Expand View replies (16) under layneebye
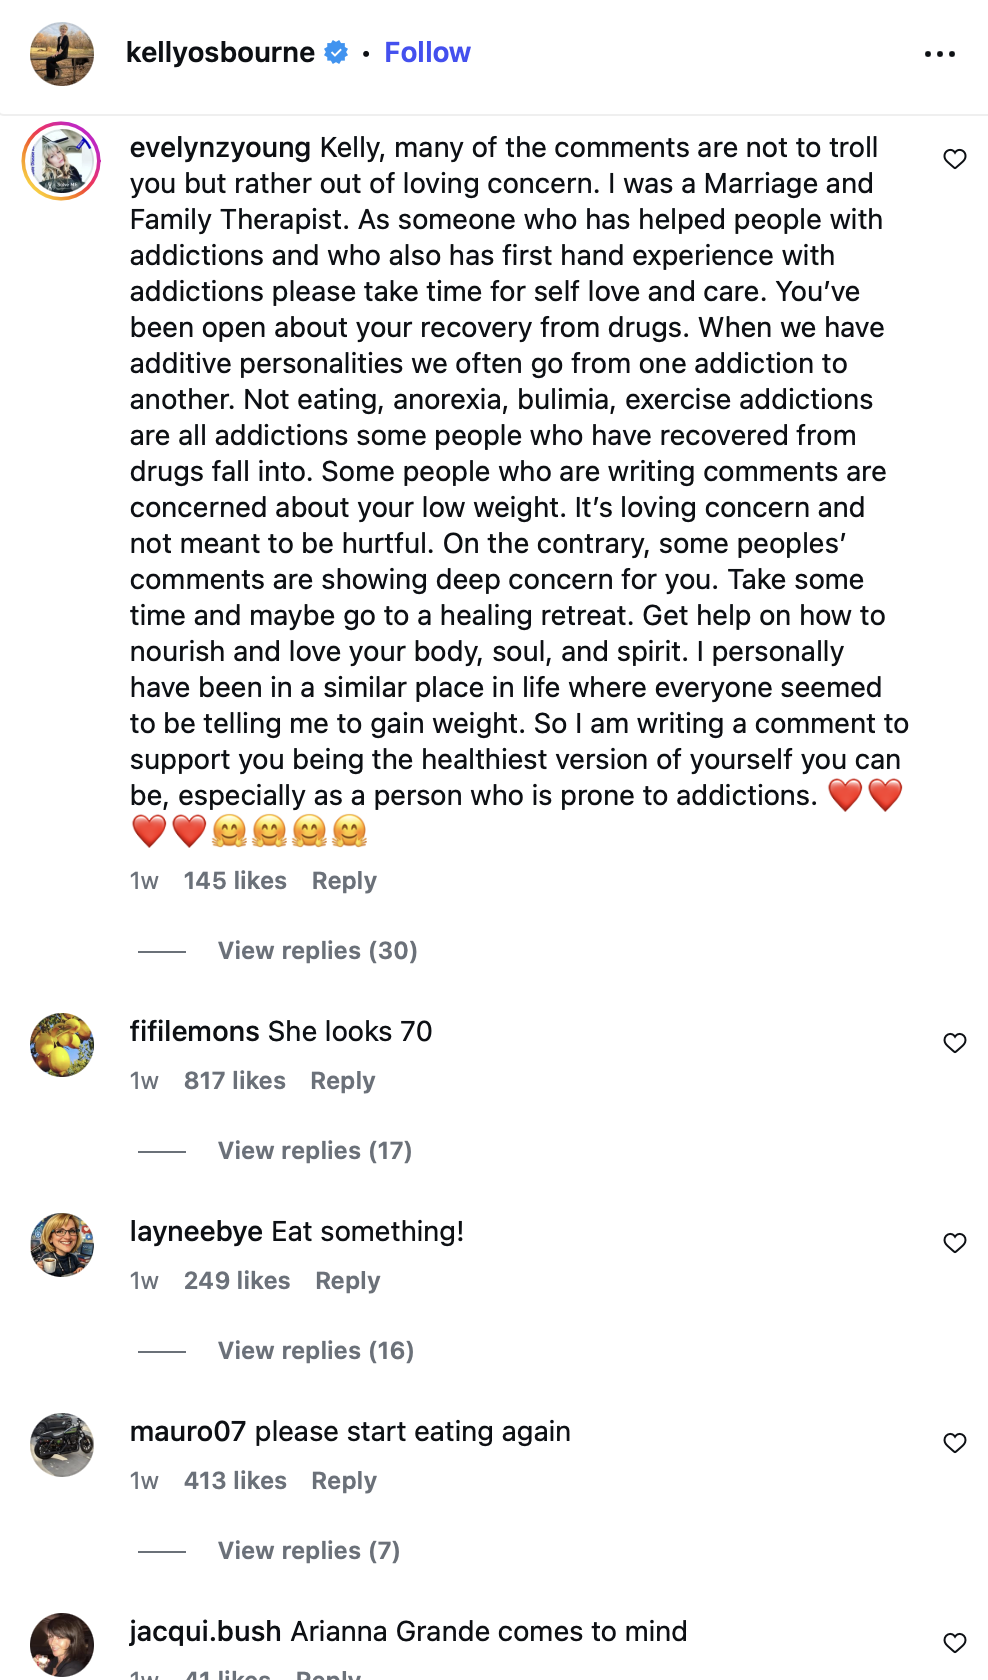Image resolution: width=988 pixels, height=1680 pixels. (x=315, y=1351)
